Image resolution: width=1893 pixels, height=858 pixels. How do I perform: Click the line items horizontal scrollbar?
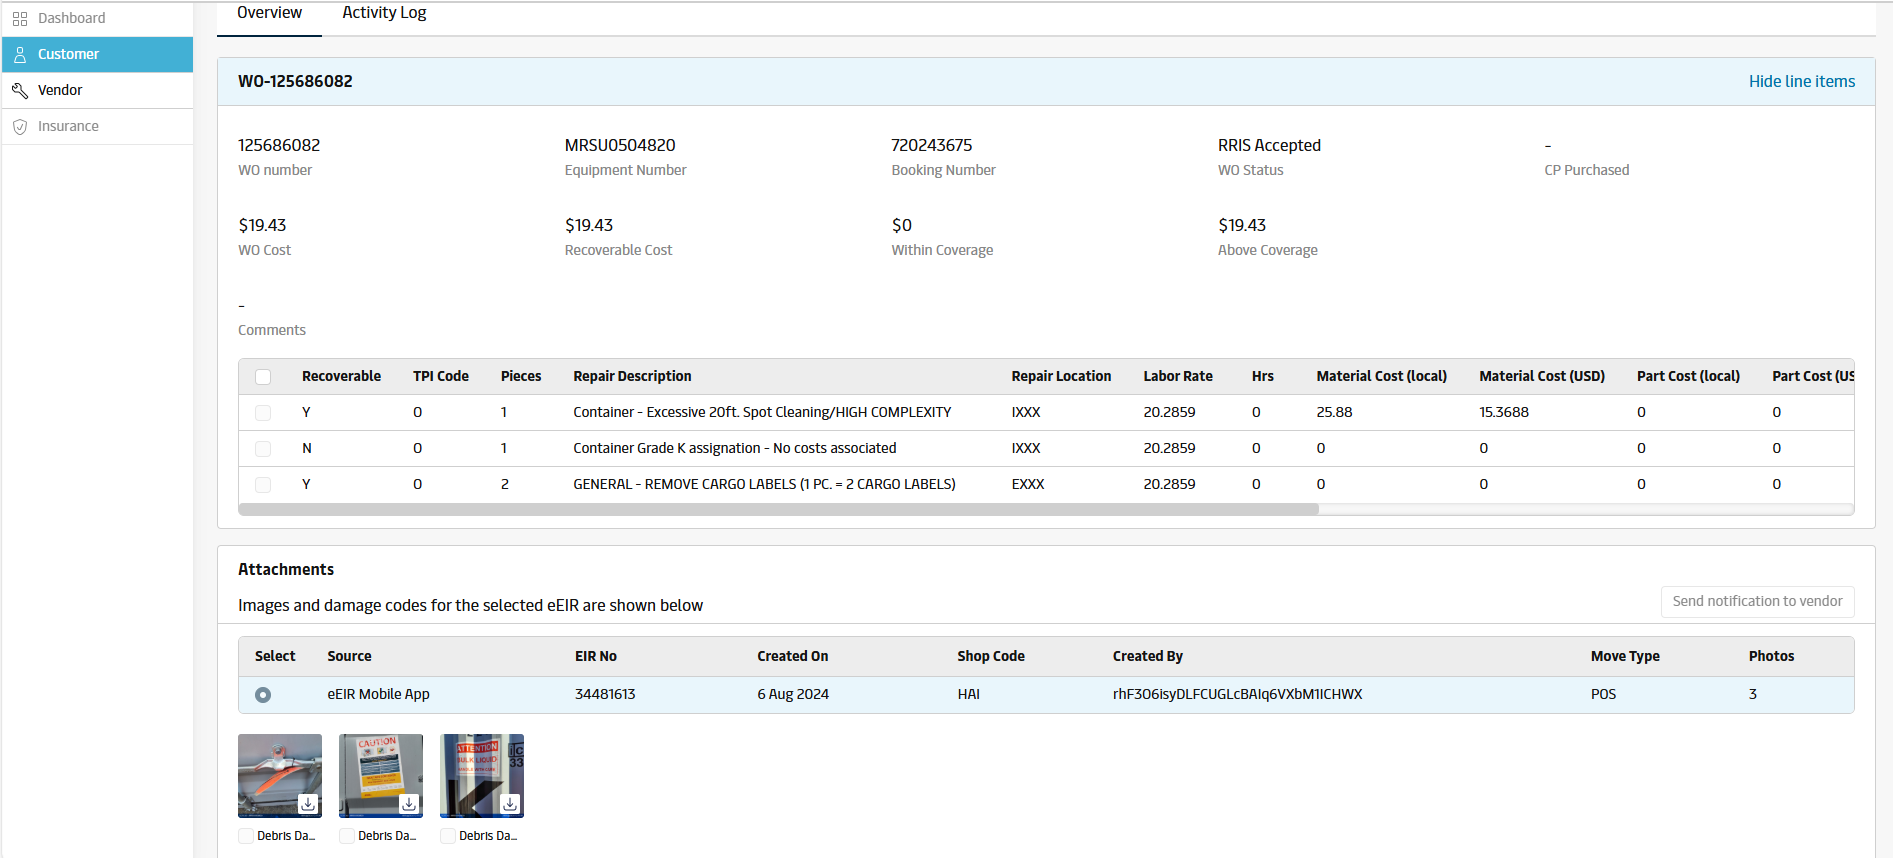pyautogui.click(x=778, y=509)
